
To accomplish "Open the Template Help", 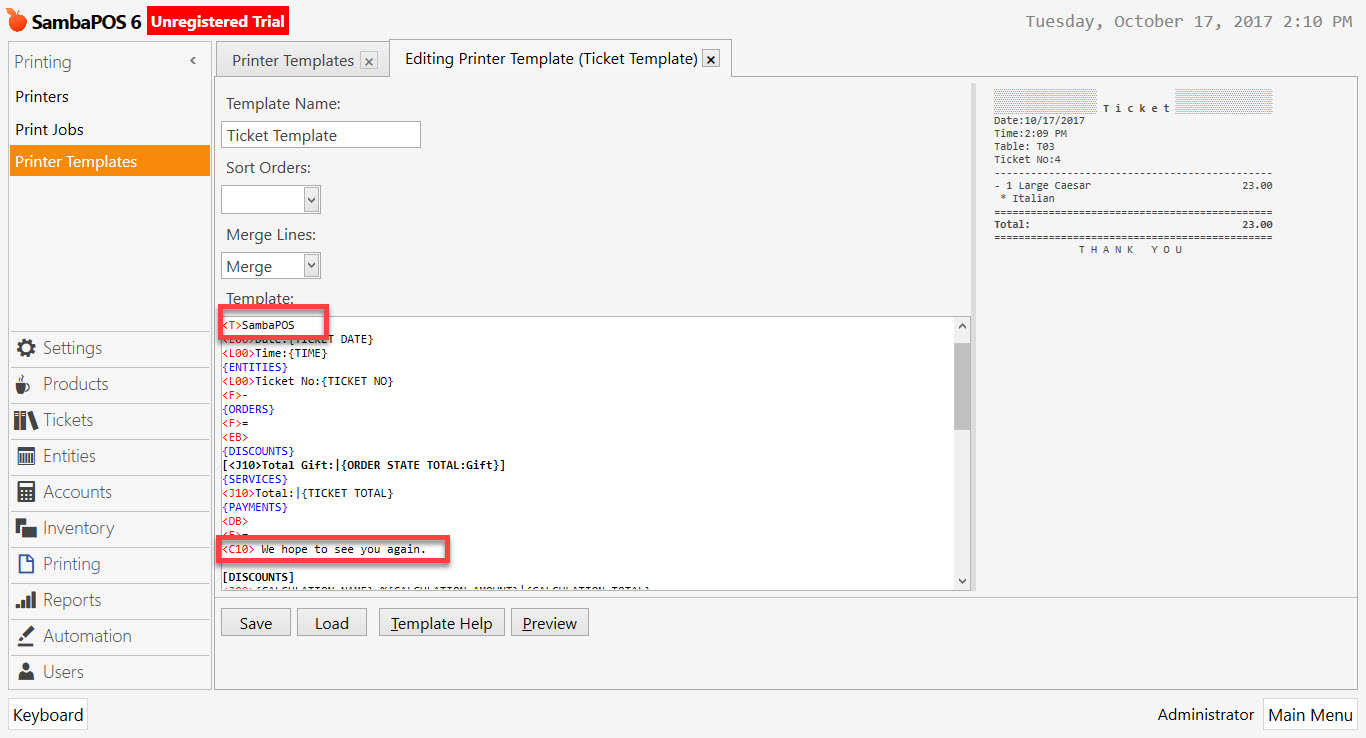I will (x=441, y=622).
